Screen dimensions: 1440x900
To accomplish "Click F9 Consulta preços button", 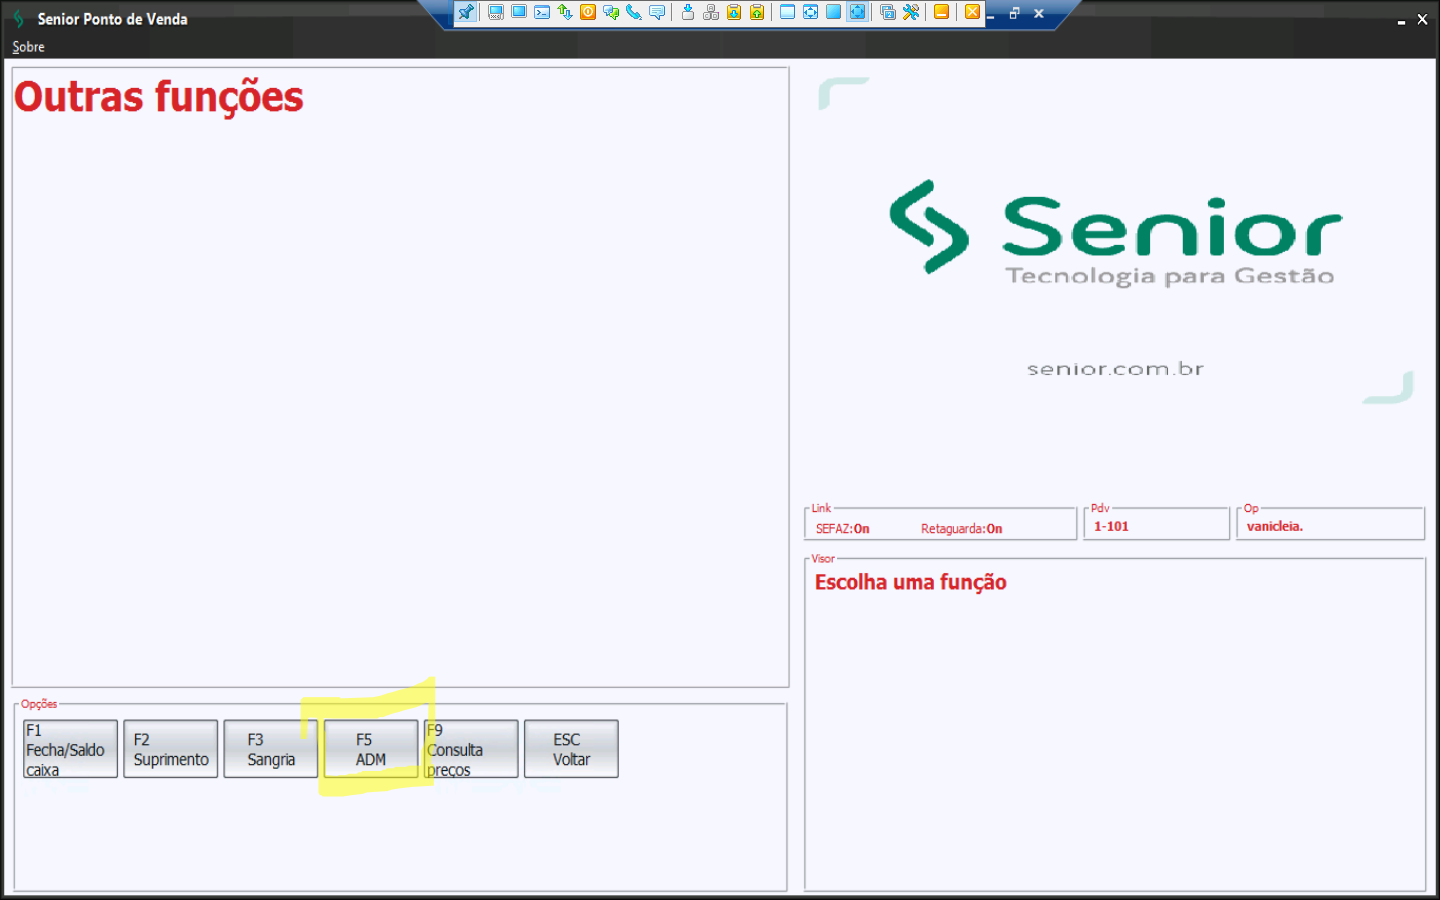I will (x=471, y=749).
